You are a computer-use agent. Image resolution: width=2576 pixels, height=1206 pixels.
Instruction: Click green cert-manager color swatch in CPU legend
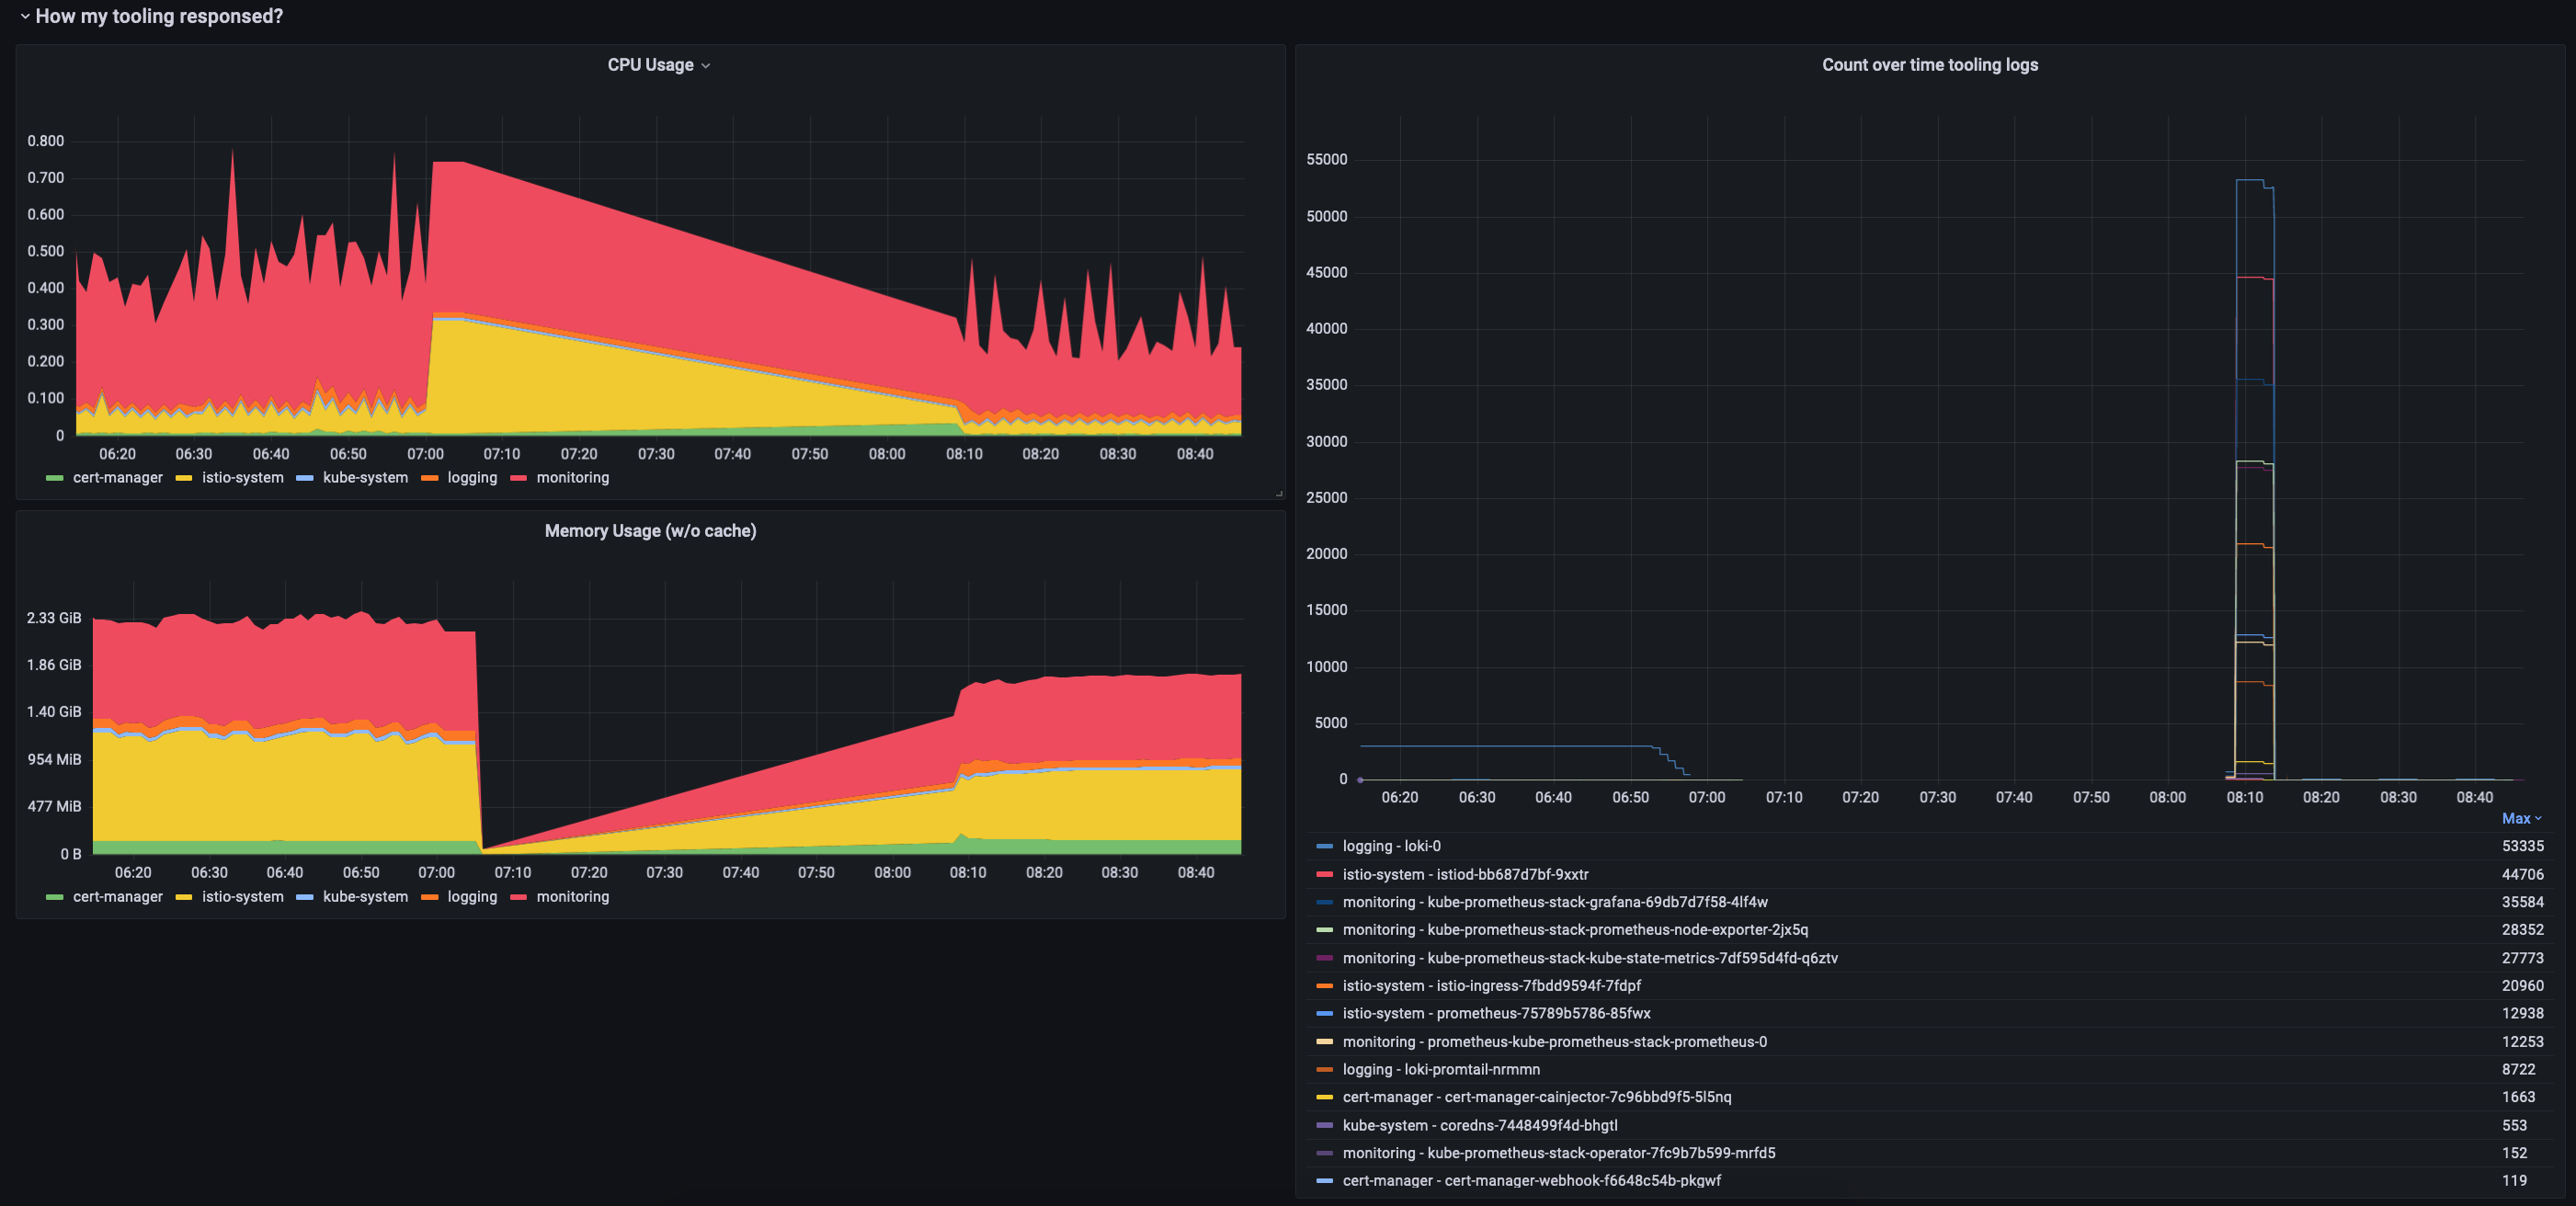[x=55, y=479]
